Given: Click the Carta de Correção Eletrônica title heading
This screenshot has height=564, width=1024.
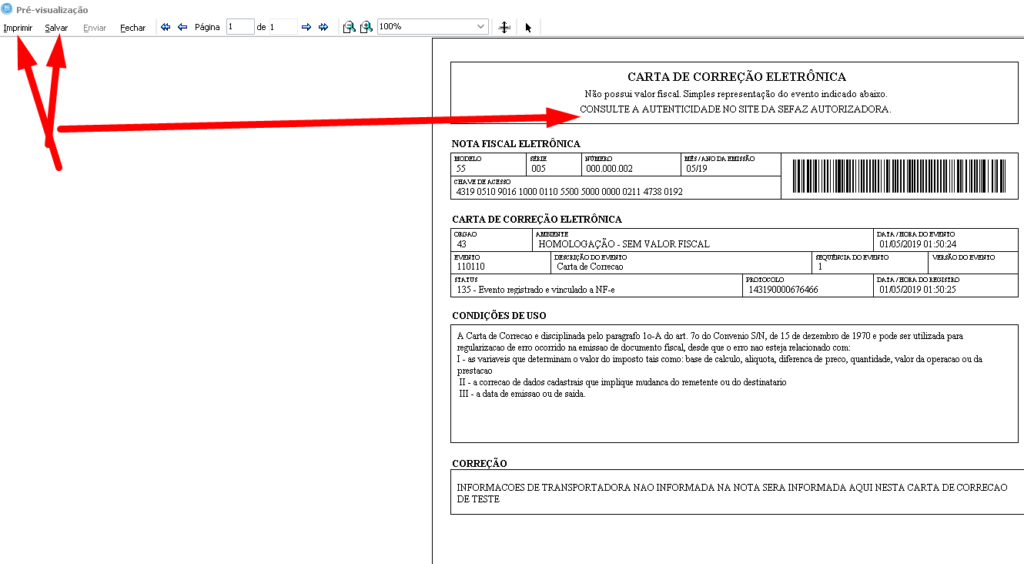Looking at the screenshot, I should (x=736, y=77).
